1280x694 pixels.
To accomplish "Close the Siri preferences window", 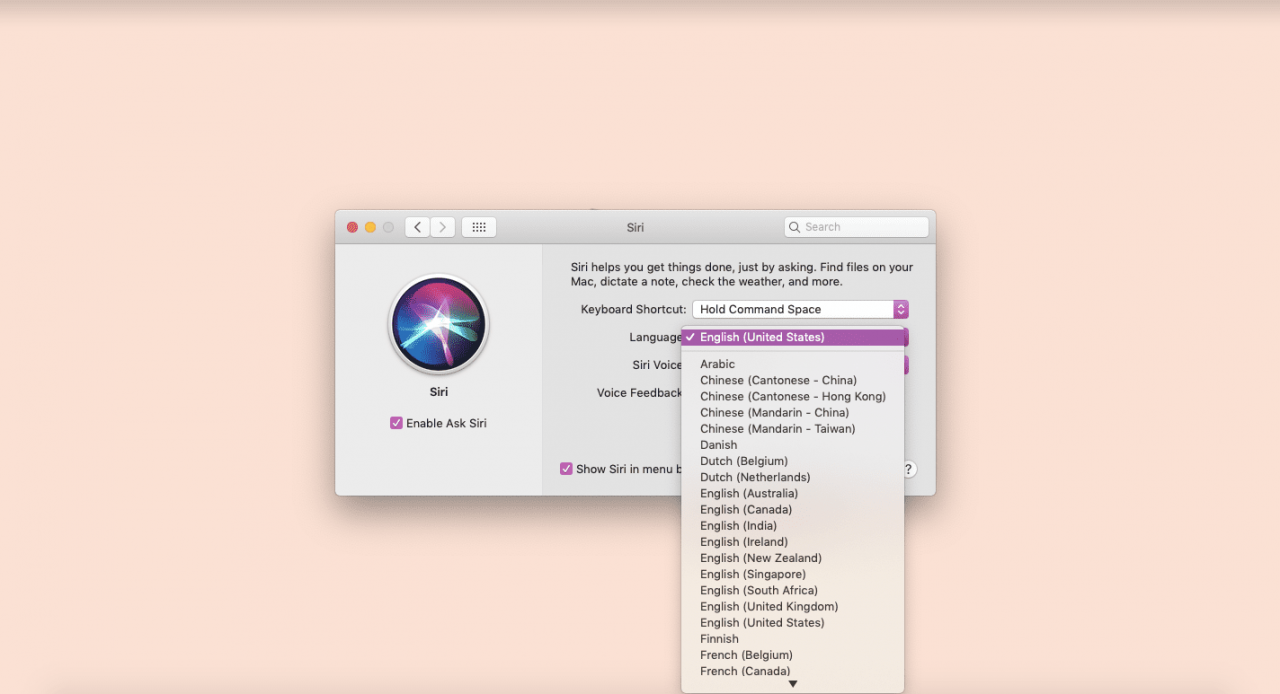I will point(352,227).
